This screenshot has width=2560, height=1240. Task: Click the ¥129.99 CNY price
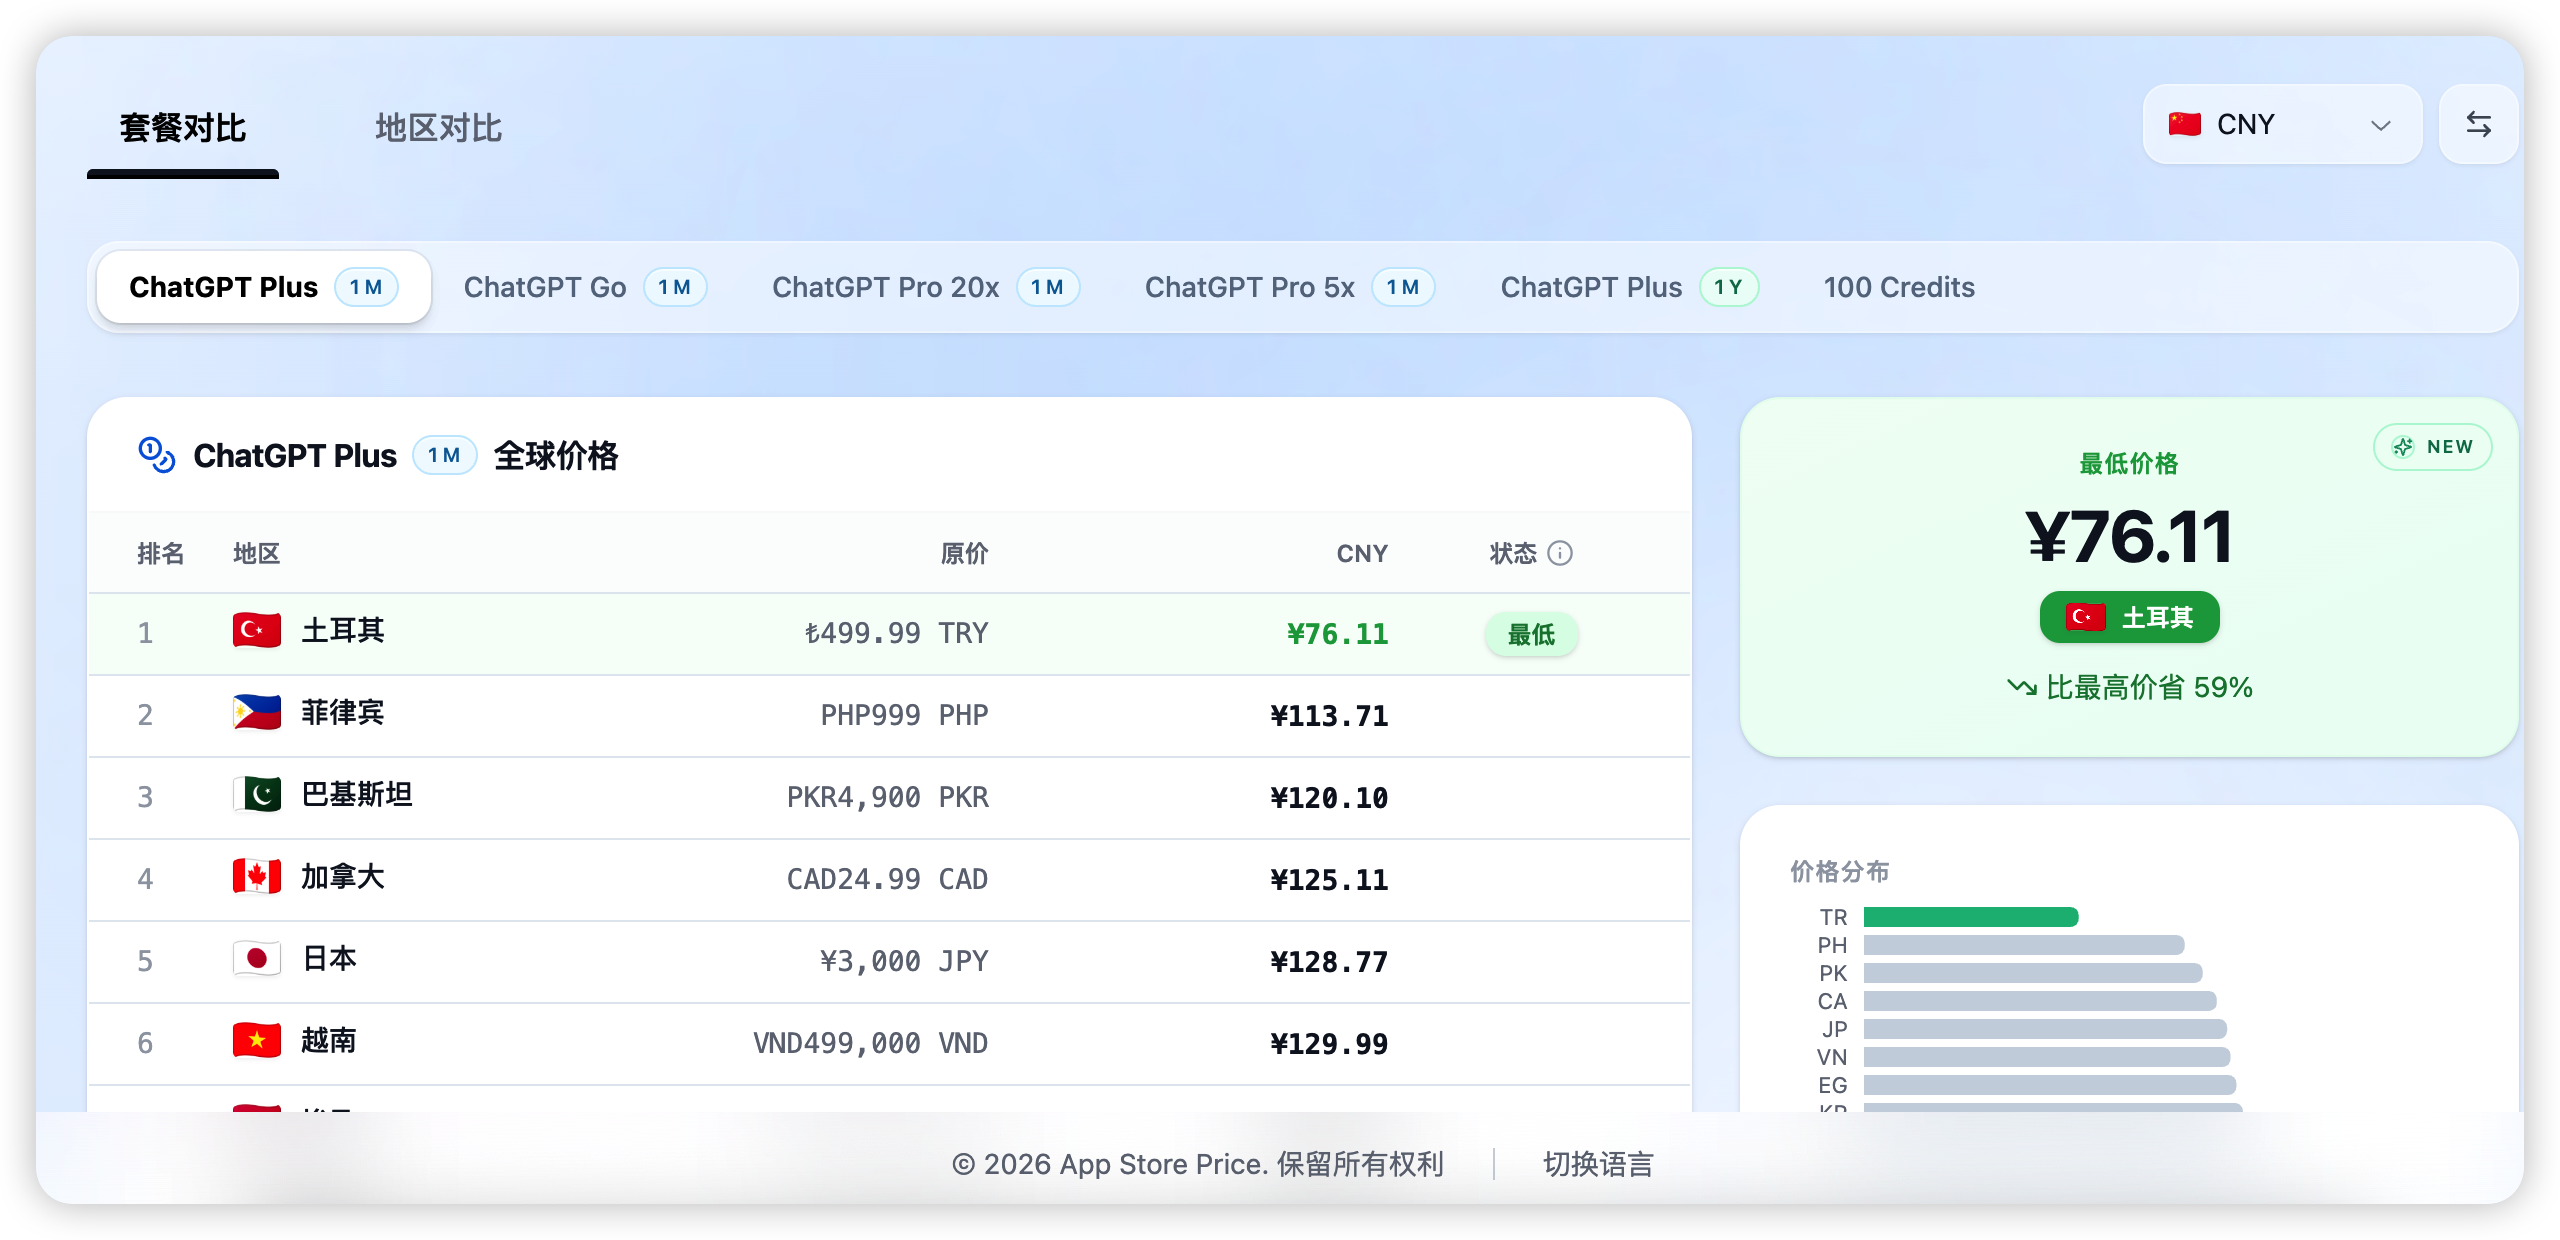click(1329, 1044)
